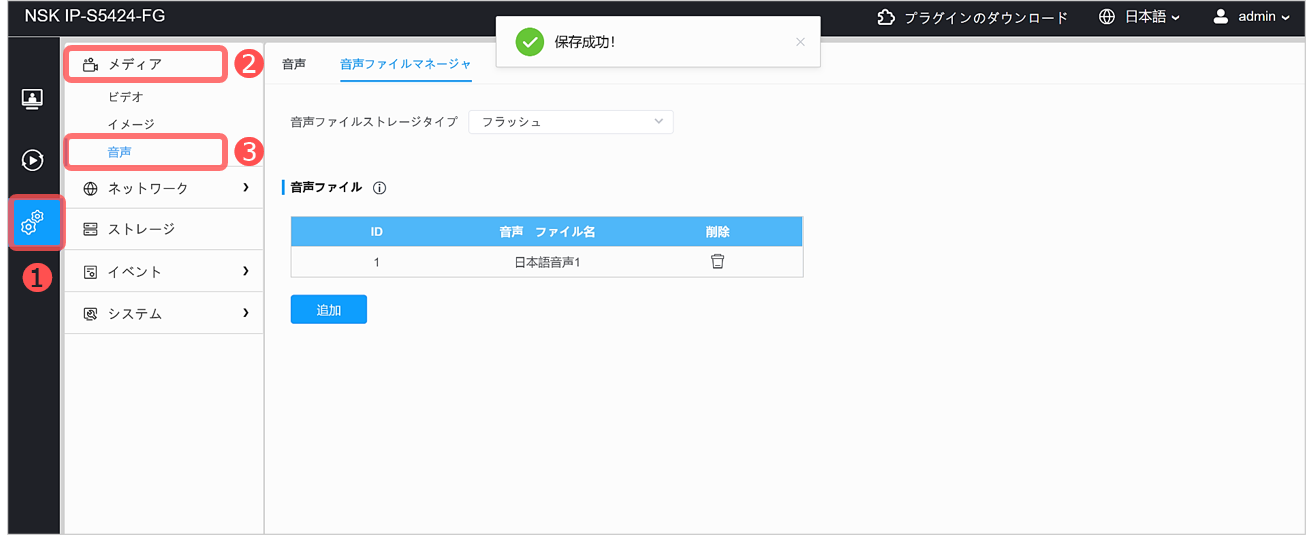Click the 追加 button
Viewport: 1306px width, 535px height.
tap(328, 310)
